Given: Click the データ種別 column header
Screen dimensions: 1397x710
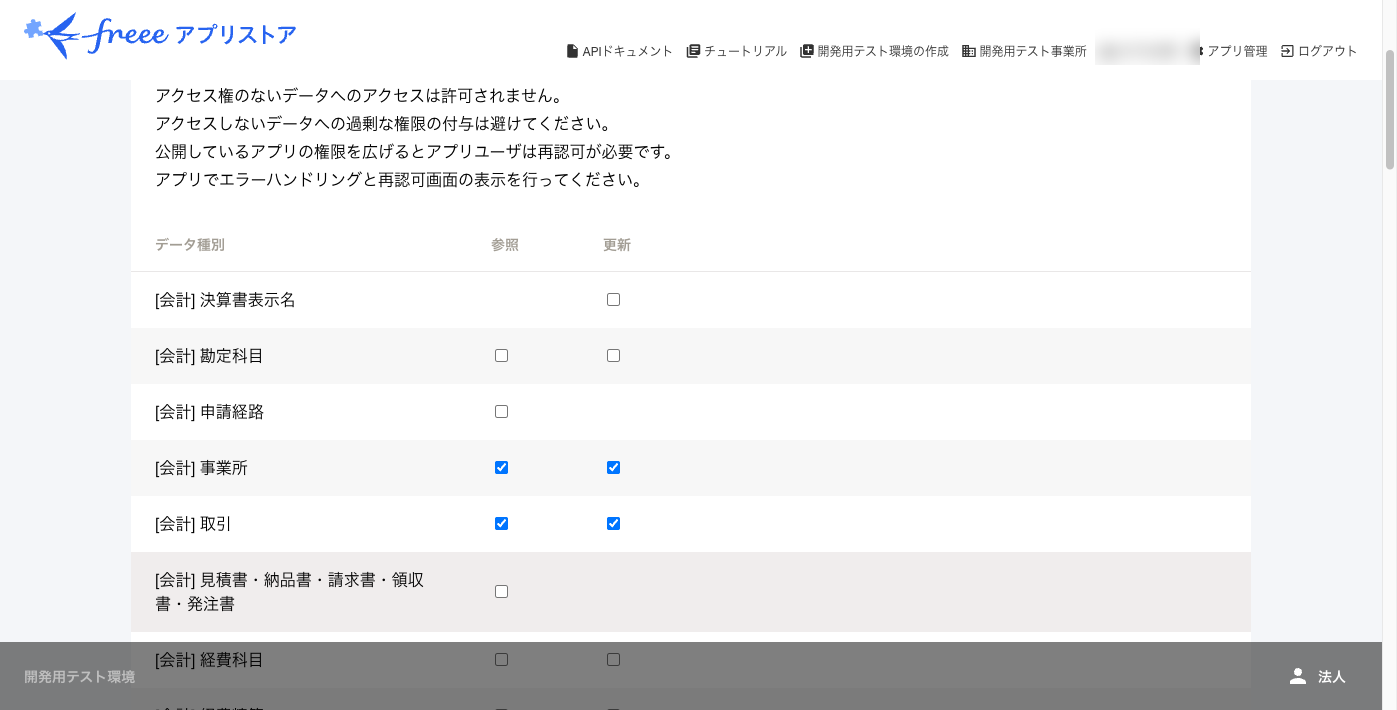Looking at the screenshot, I should coord(189,245).
